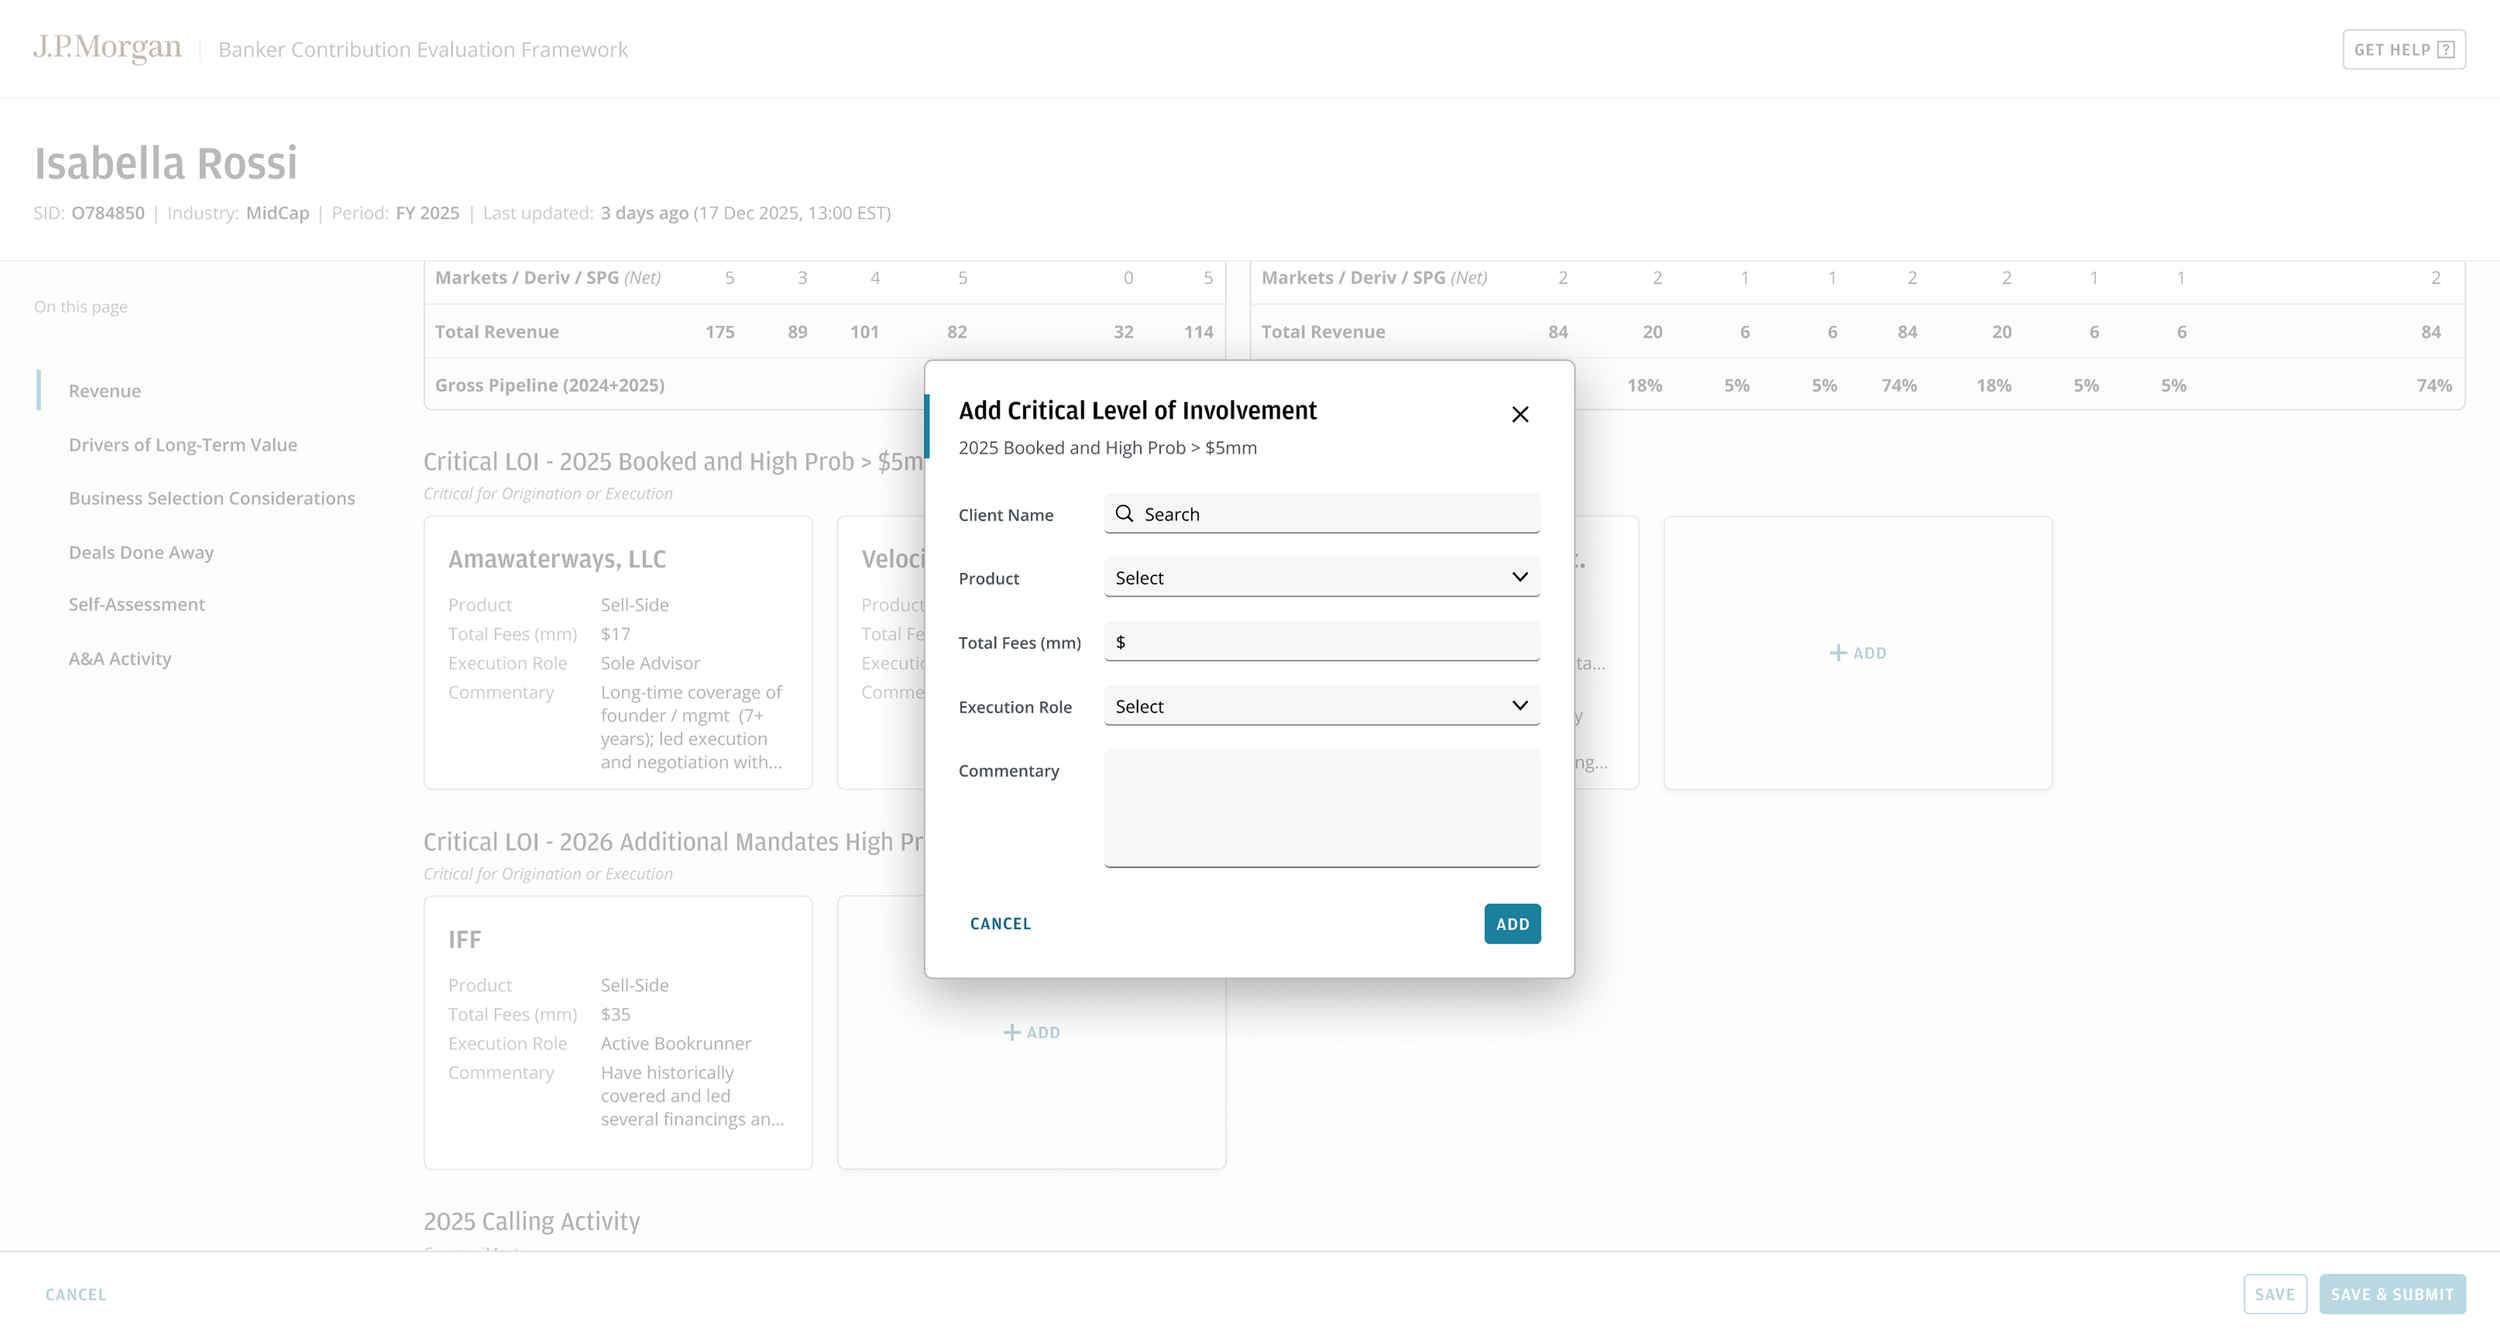Click the search magnifier icon in Client Name

coord(1125,513)
